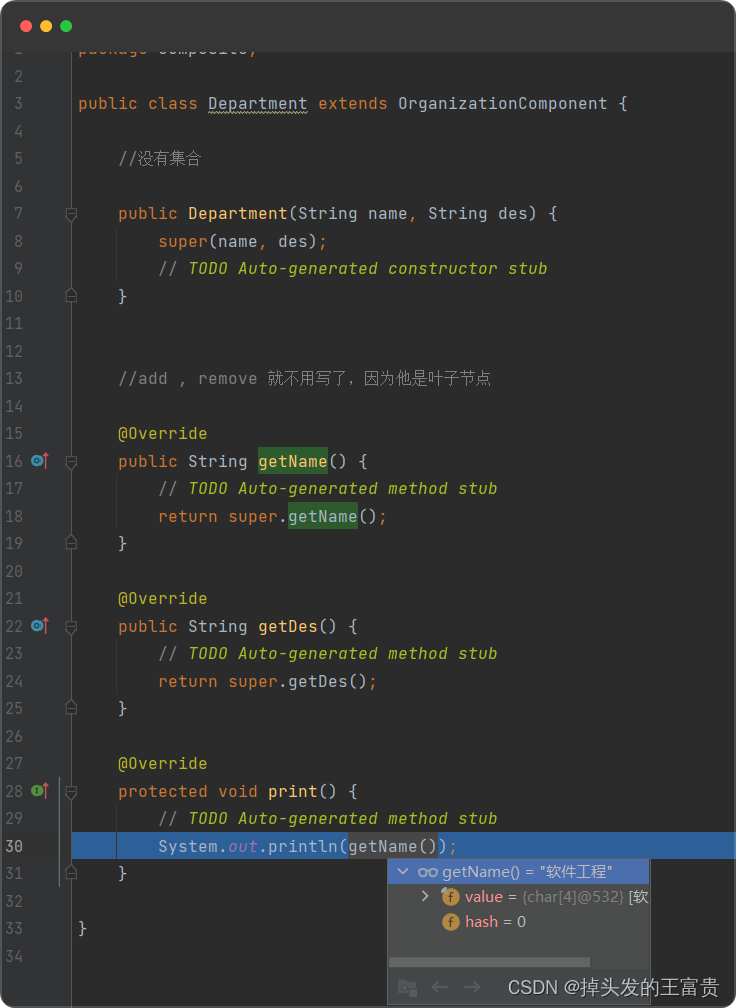Click the watch glasses icon in the debug popup

click(427, 872)
